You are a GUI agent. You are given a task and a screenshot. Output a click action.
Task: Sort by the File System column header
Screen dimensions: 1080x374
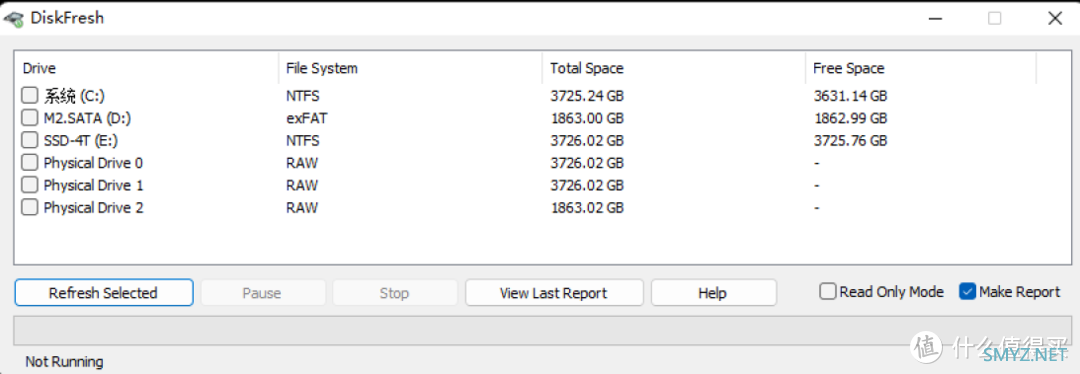click(410, 68)
